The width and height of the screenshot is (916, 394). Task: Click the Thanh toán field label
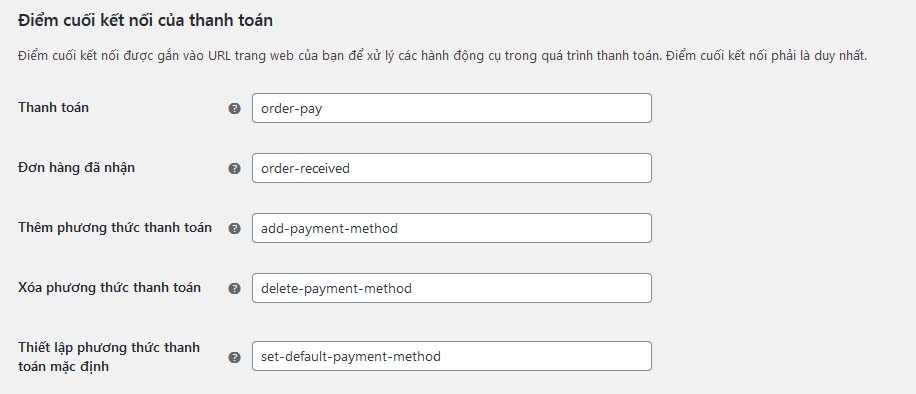click(53, 108)
